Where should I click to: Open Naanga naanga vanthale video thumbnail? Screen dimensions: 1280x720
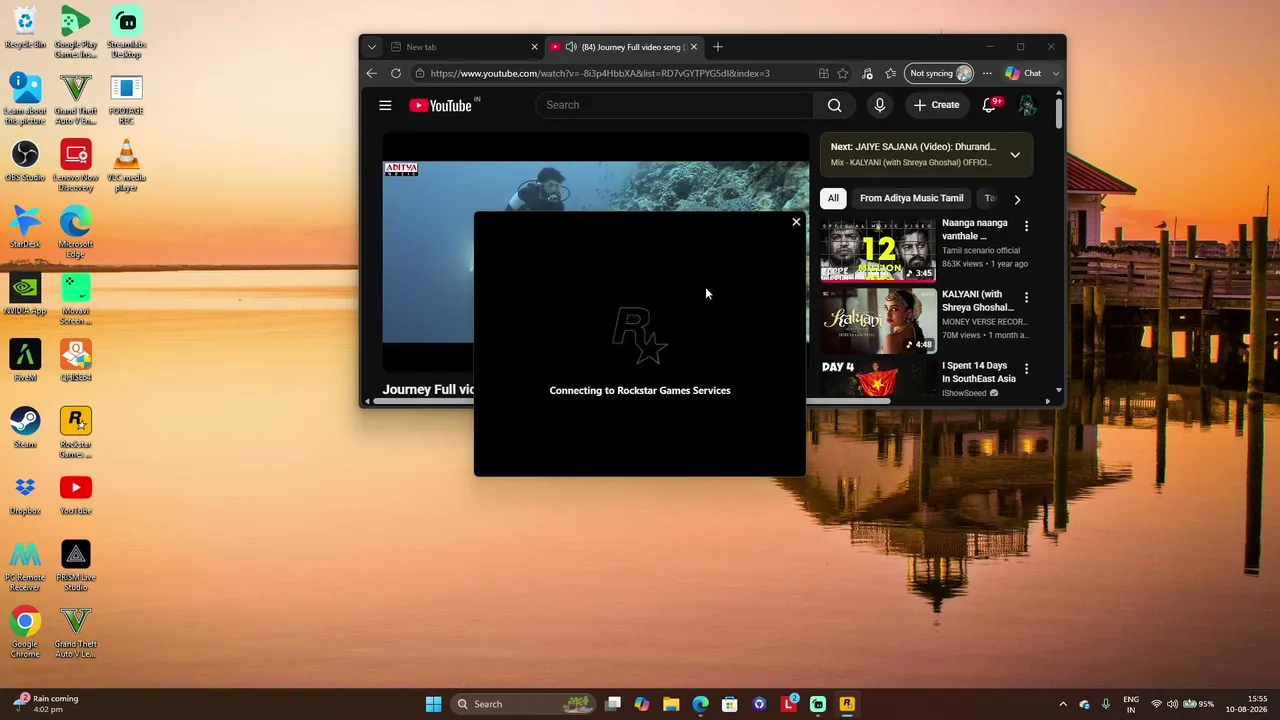click(878, 250)
